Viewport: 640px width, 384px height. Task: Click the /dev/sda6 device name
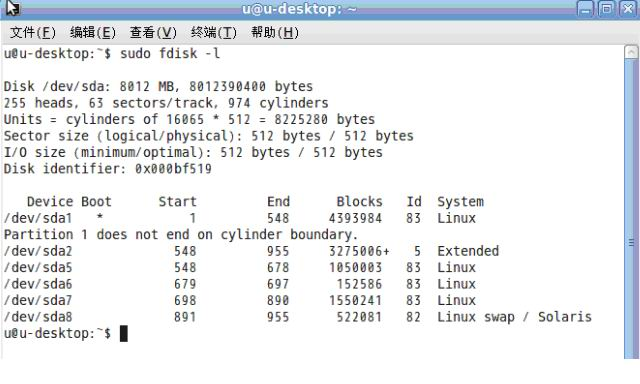coord(38,284)
